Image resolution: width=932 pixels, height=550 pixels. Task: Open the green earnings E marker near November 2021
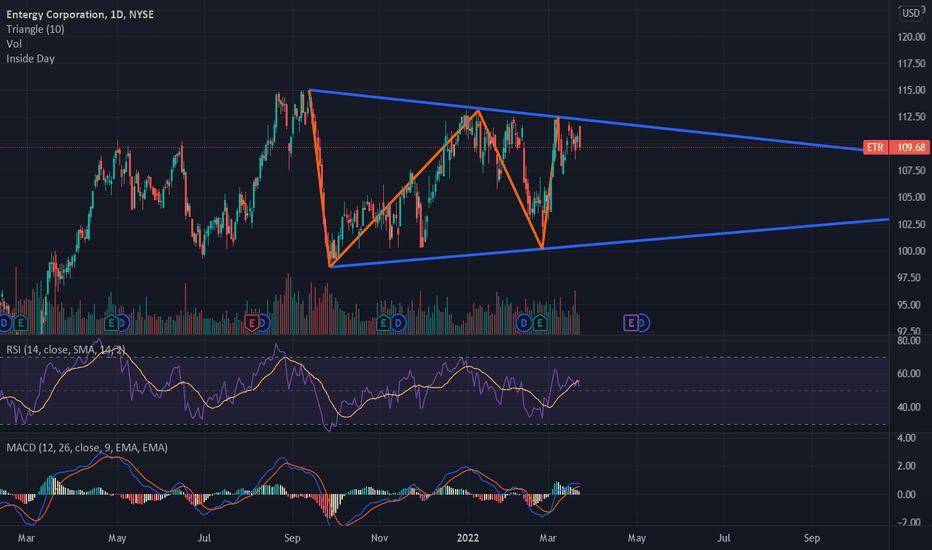tap(383, 323)
